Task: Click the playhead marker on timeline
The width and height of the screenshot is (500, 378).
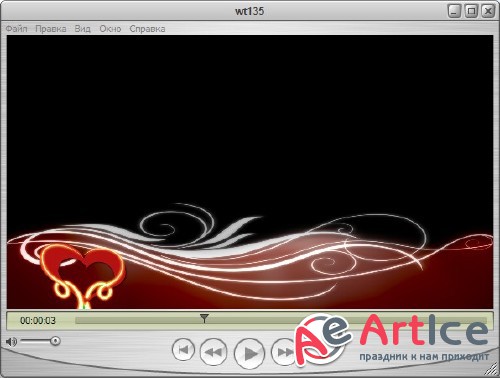Action: tap(204, 318)
